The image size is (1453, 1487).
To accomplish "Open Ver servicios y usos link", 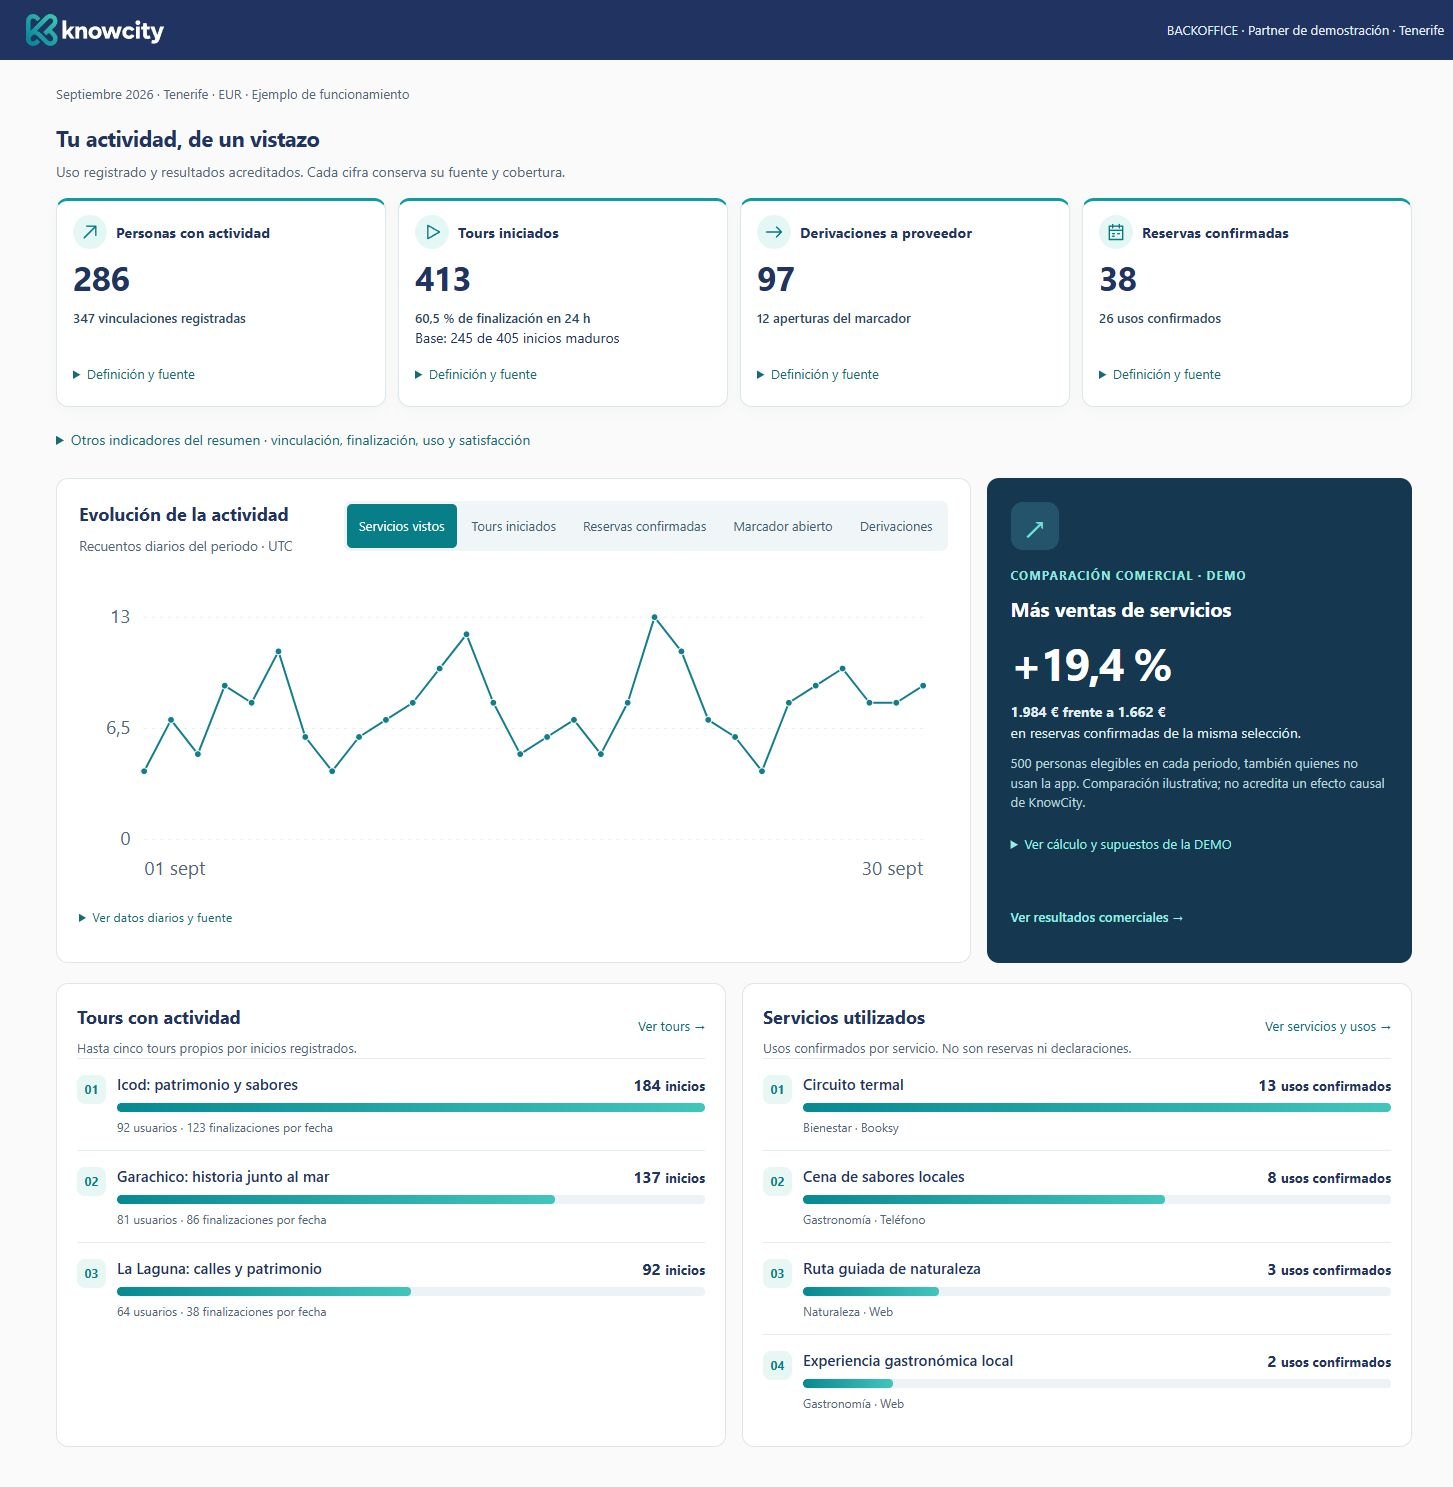I will click(1328, 1026).
